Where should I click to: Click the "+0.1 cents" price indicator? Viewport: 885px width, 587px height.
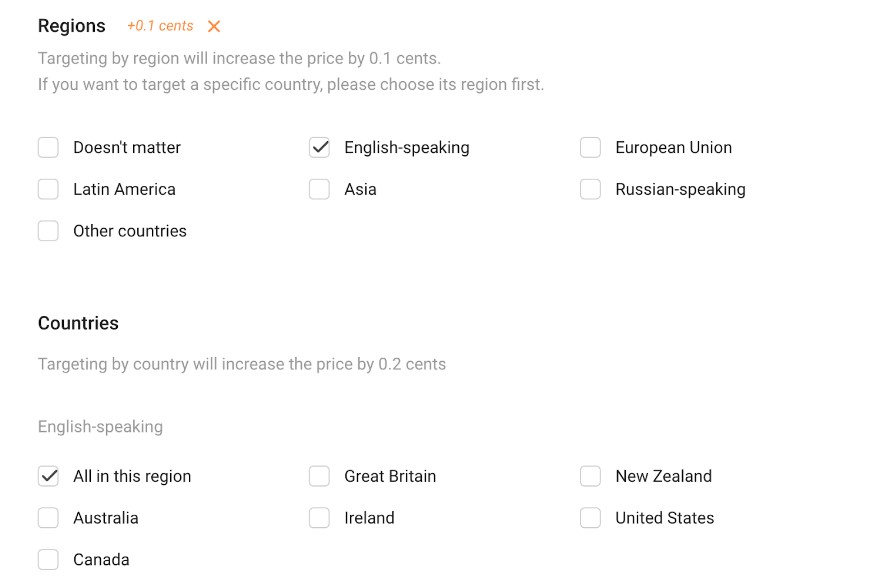point(160,26)
